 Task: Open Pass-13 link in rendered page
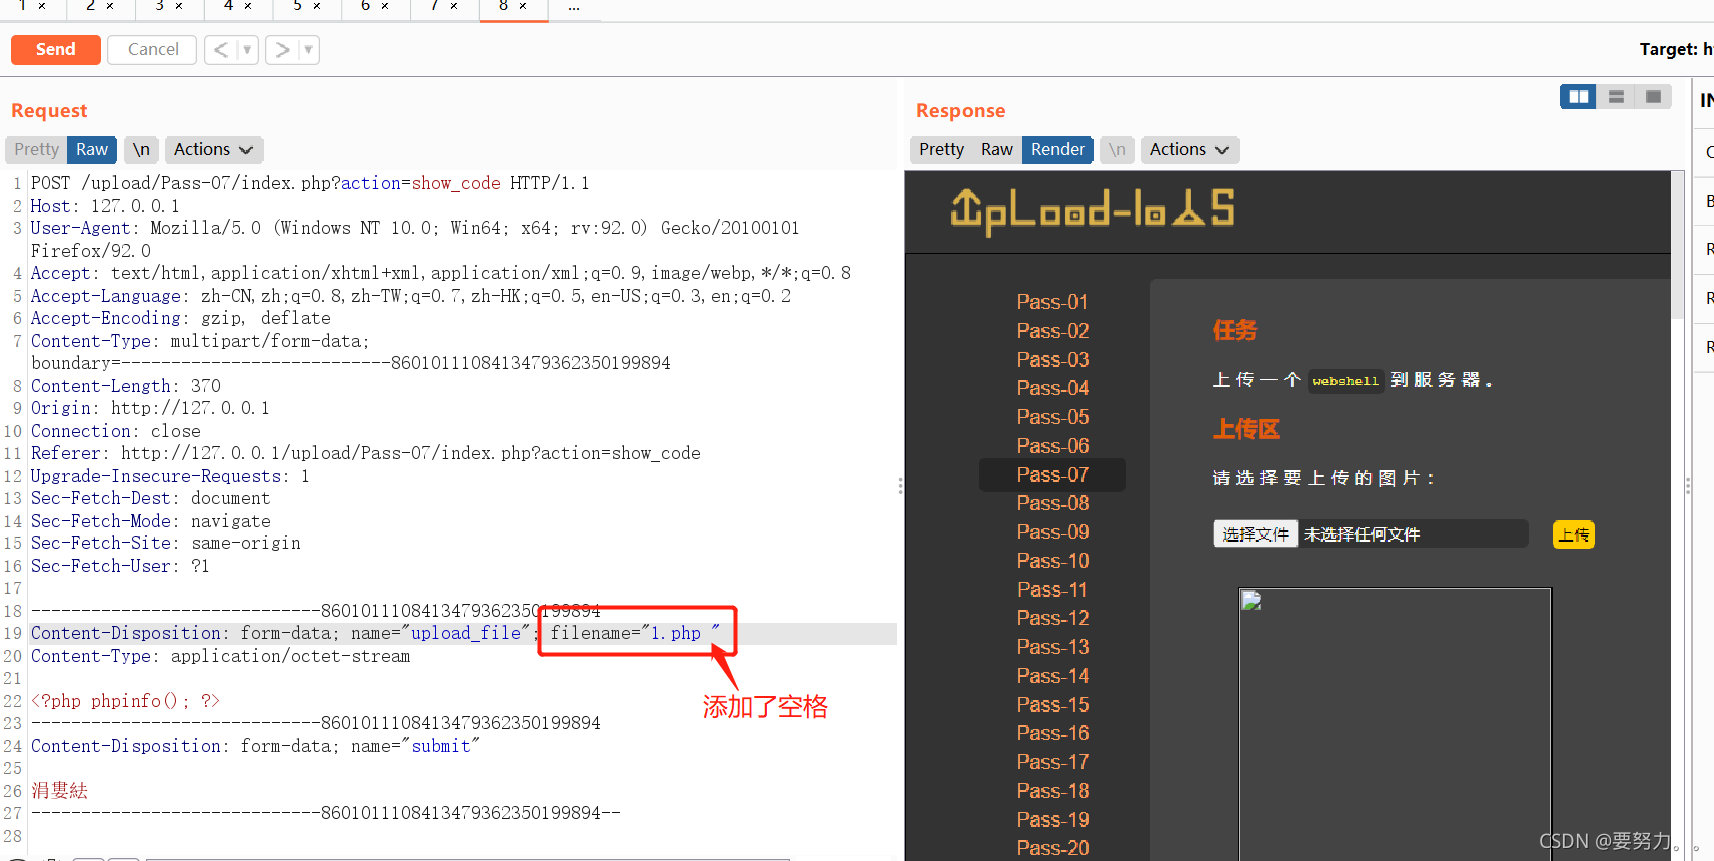[1052, 647]
